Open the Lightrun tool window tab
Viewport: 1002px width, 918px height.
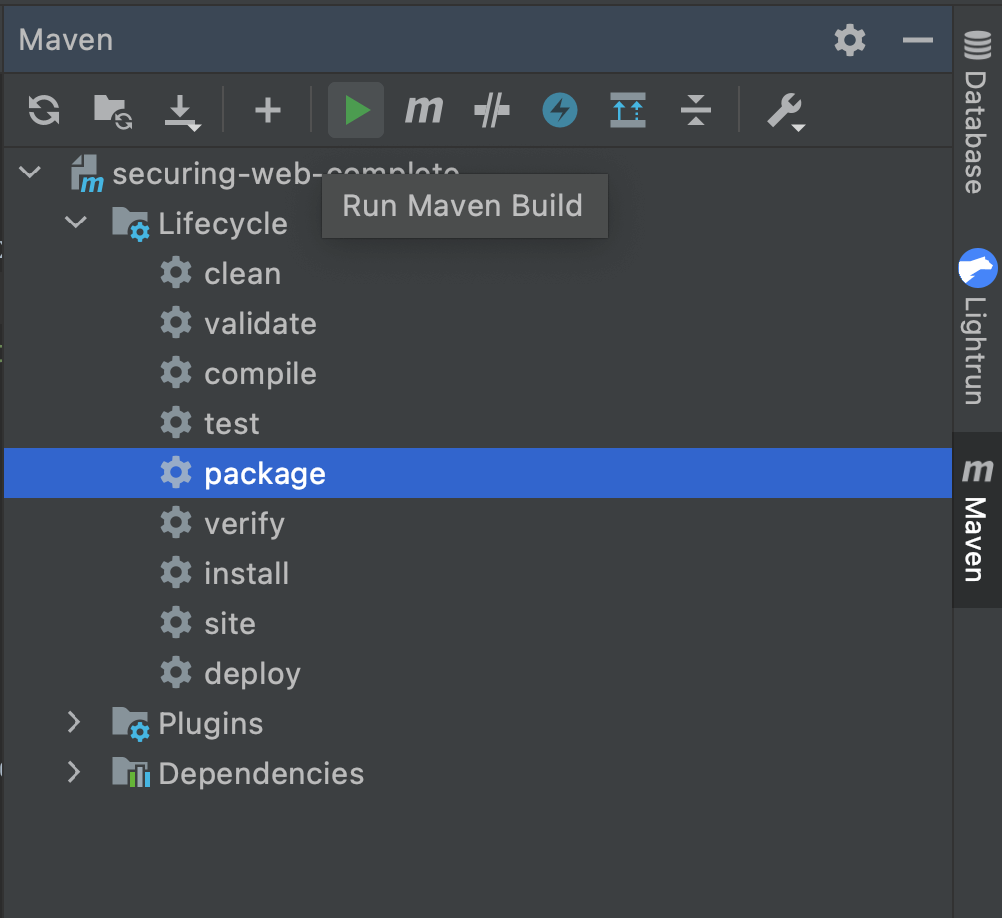(976, 327)
